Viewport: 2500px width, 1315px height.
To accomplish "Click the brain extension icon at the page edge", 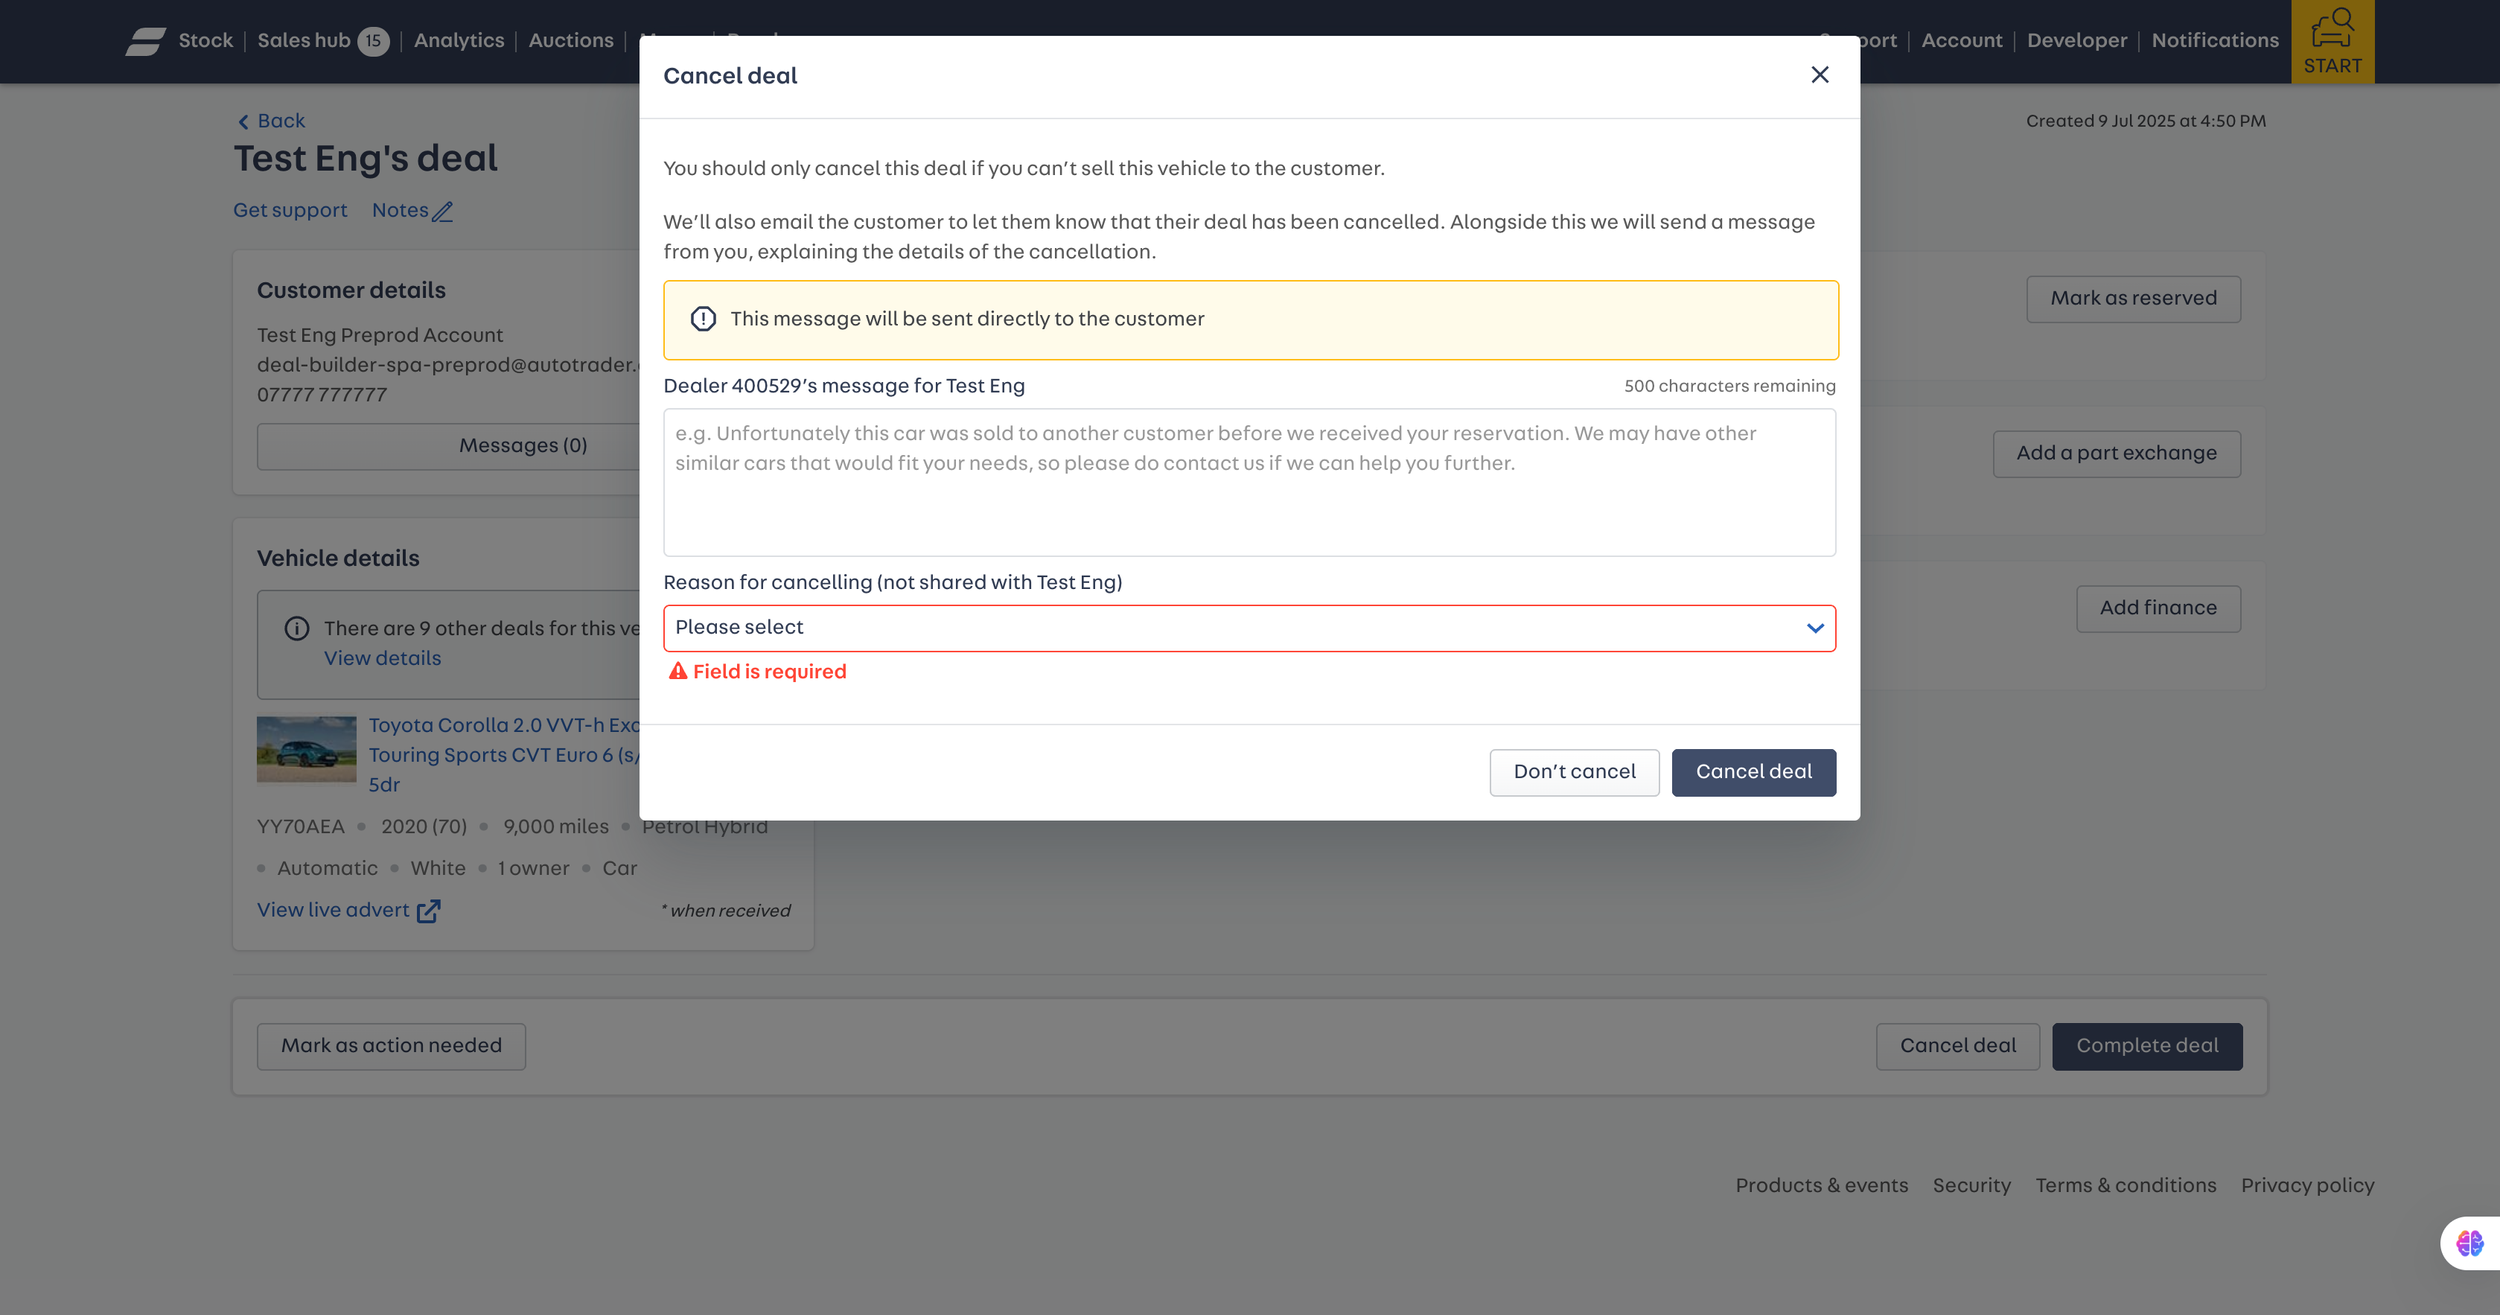I will coord(2469,1243).
